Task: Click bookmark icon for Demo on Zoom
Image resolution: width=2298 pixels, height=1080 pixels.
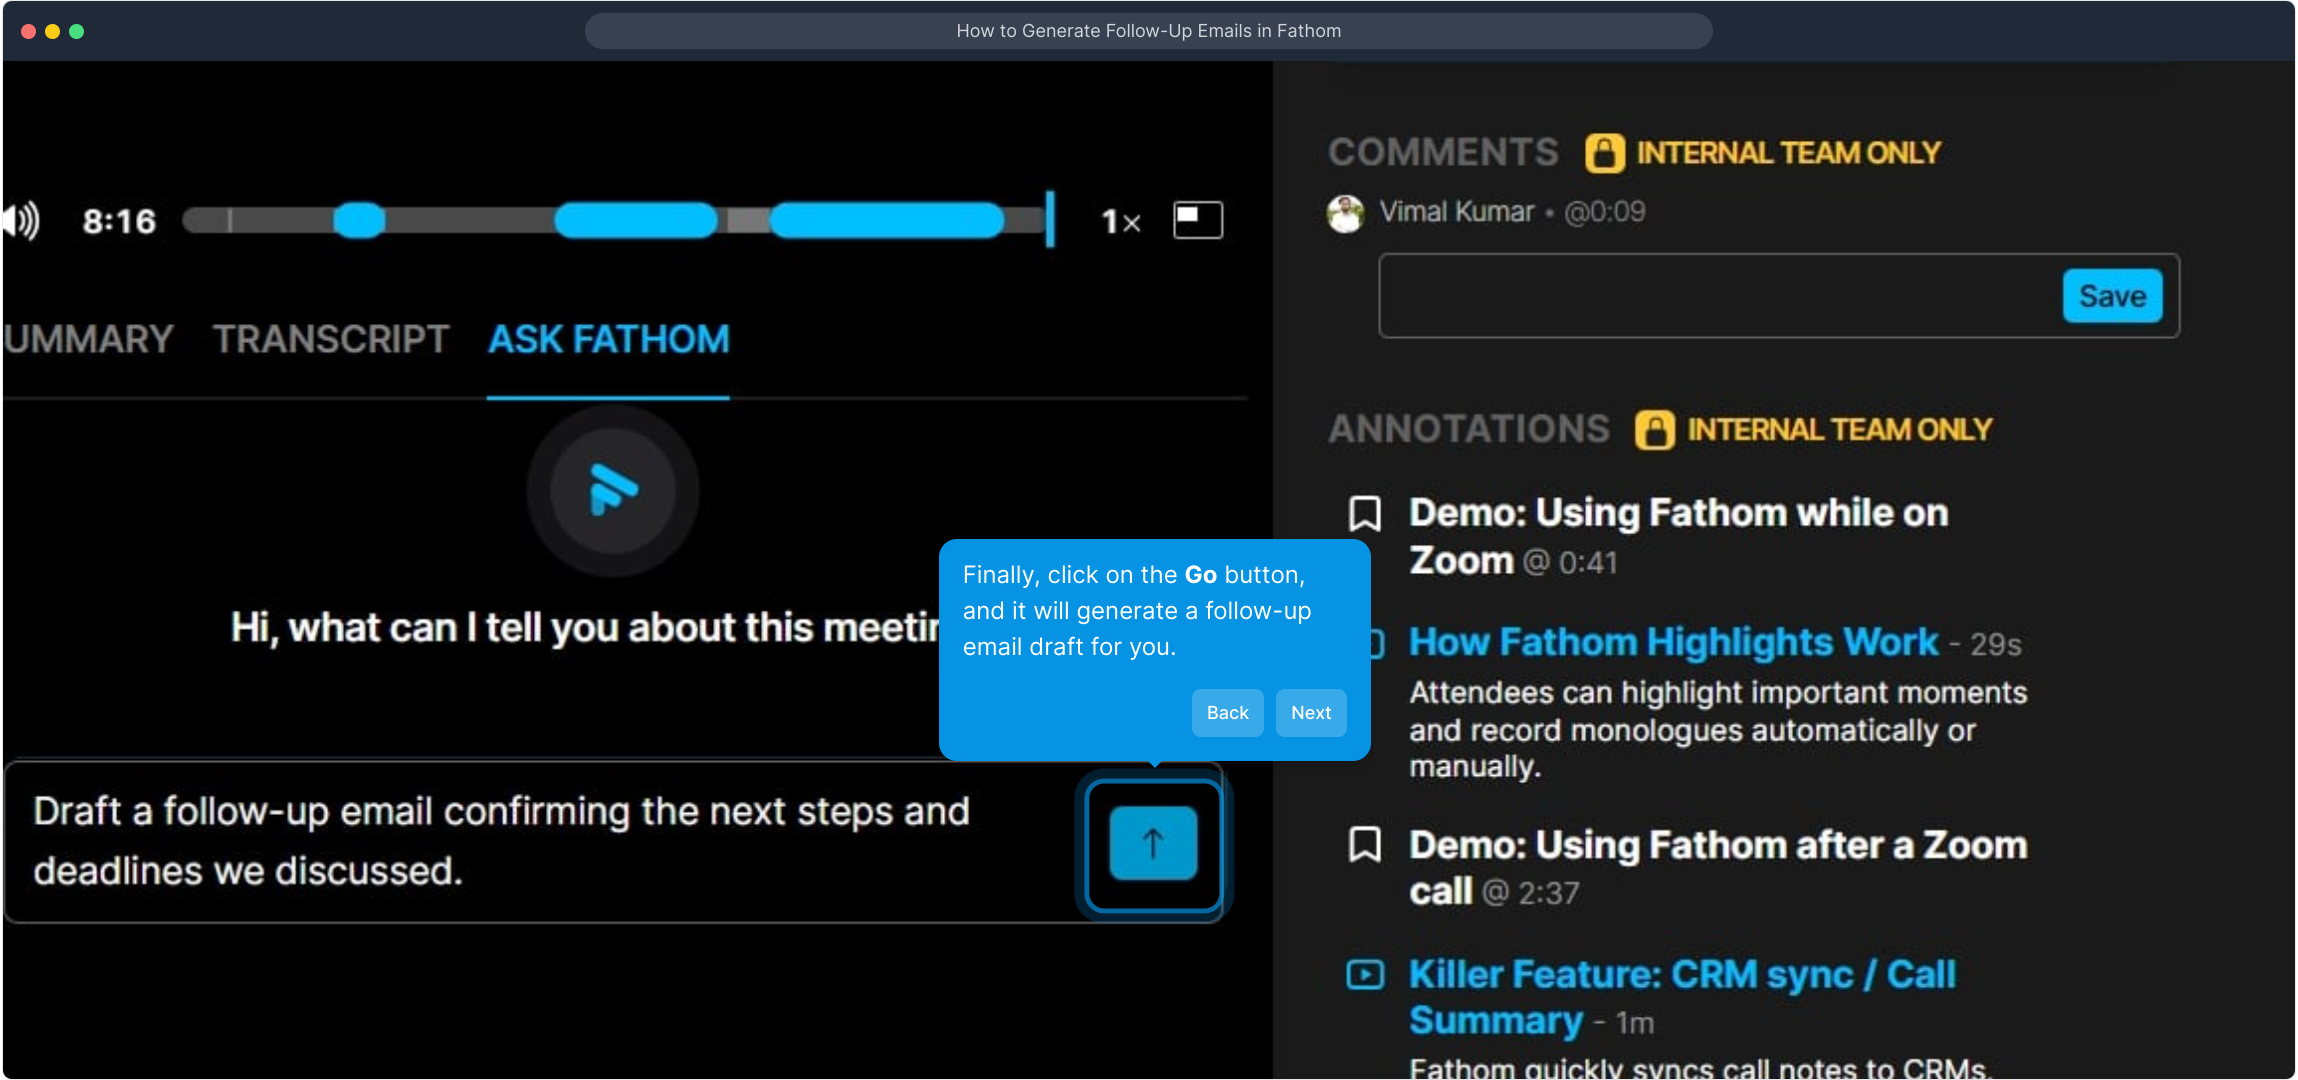Action: [x=1365, y=513]
